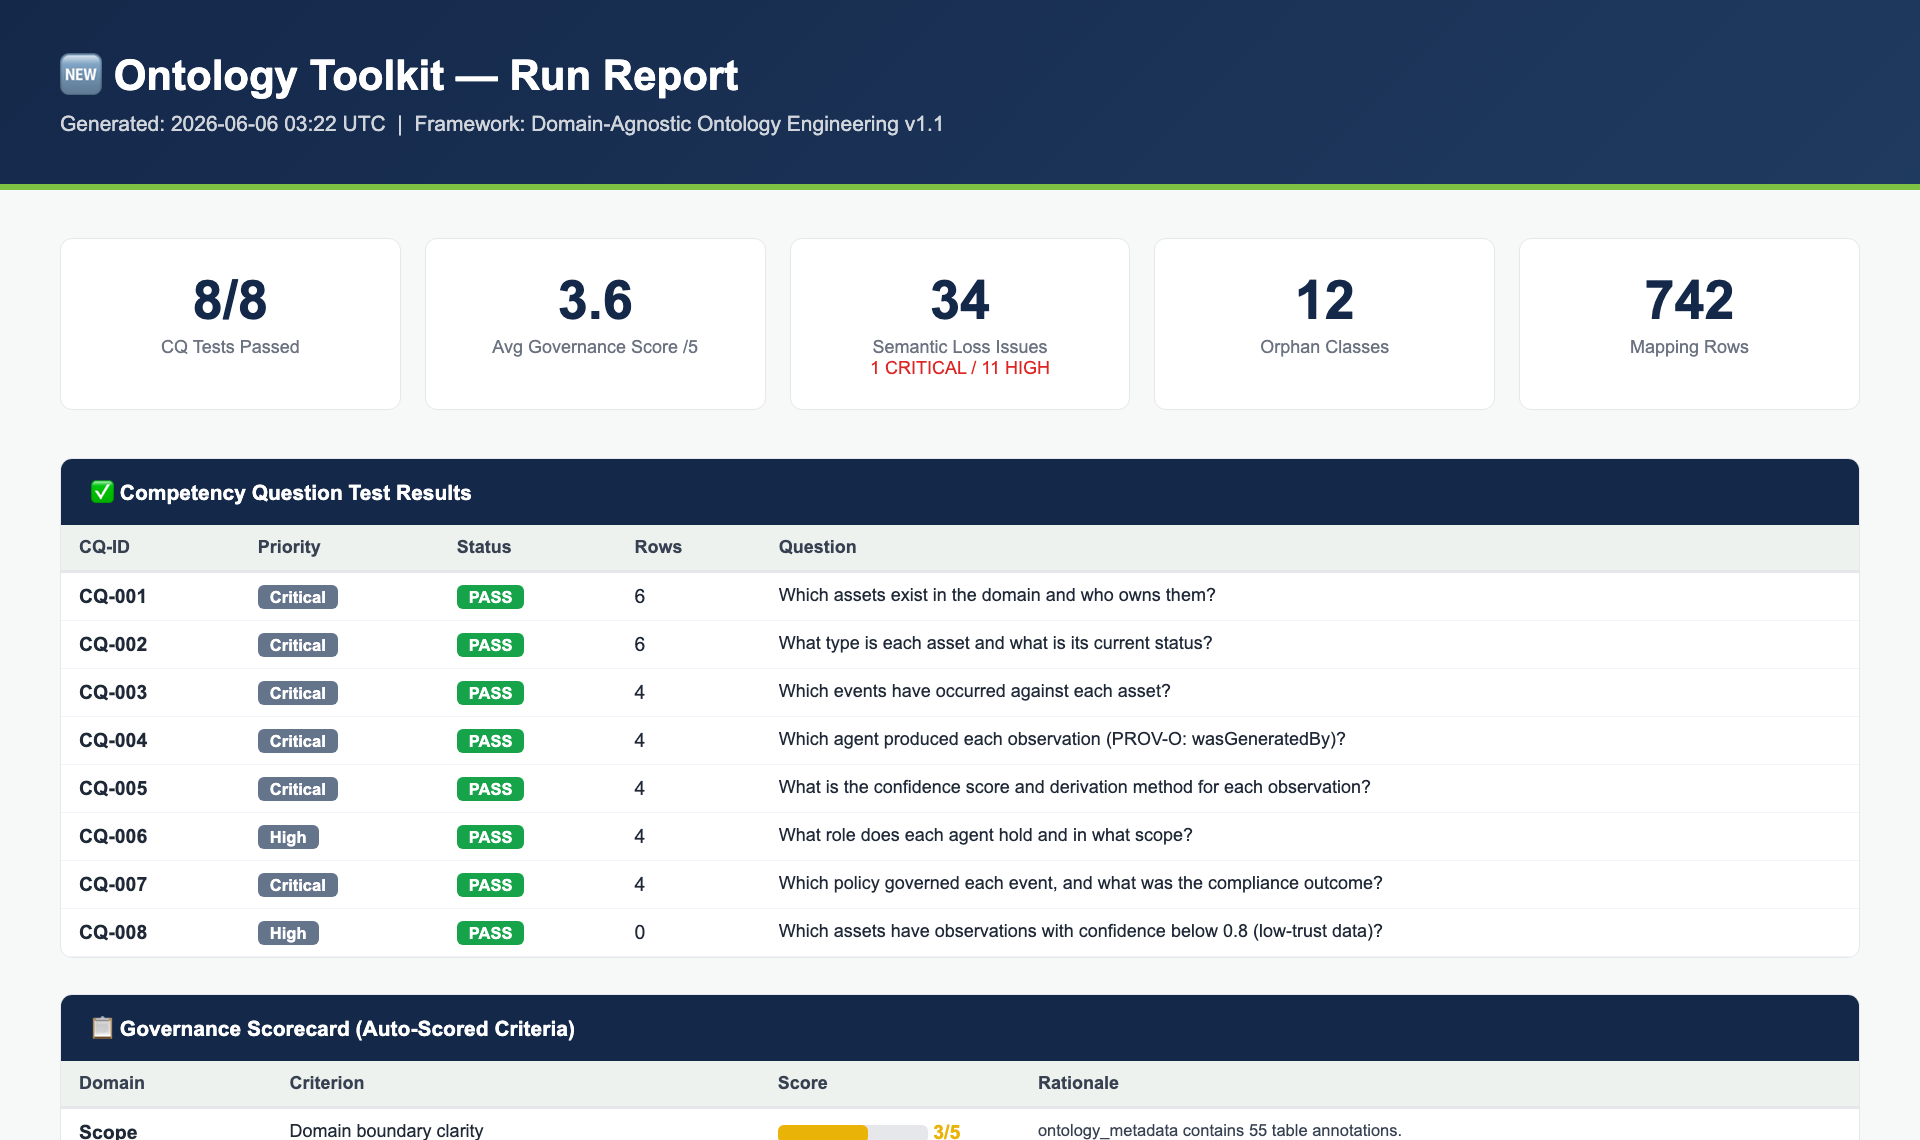Click question about confidence score and derivation method
The height and width of the screenshot is (1140, 1920).
[x=1074, y=787]
